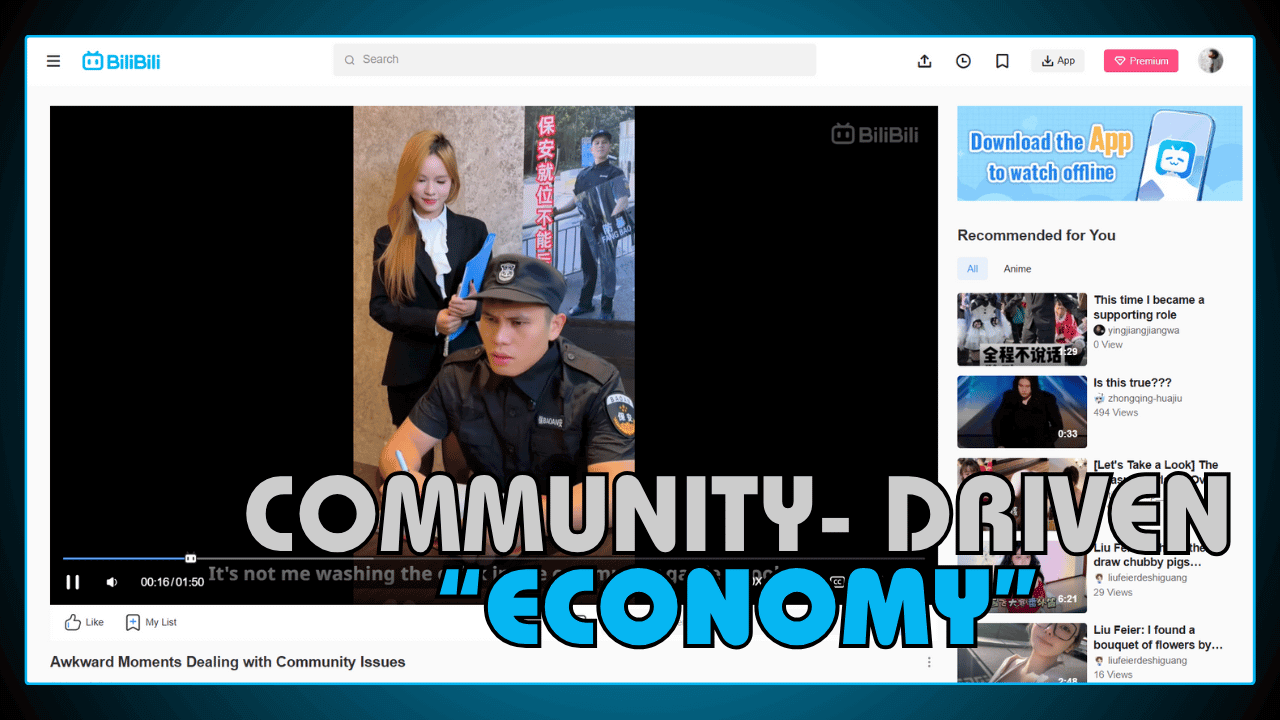Select the All recommendations tab
Viewport: 1280px width, 720px height.
click(972, 269)
